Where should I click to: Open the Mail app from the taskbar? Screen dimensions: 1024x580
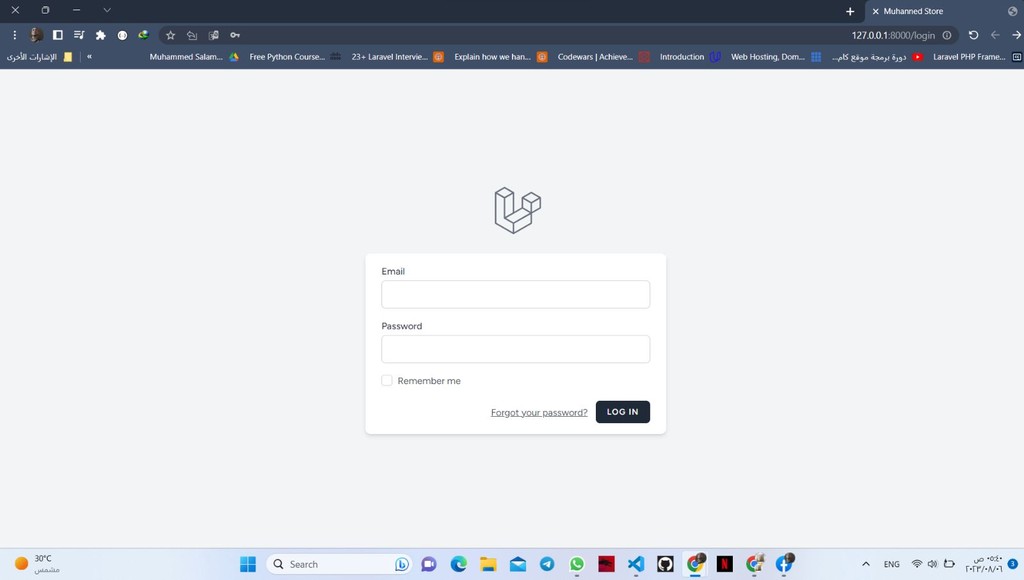tap(518, 564)
